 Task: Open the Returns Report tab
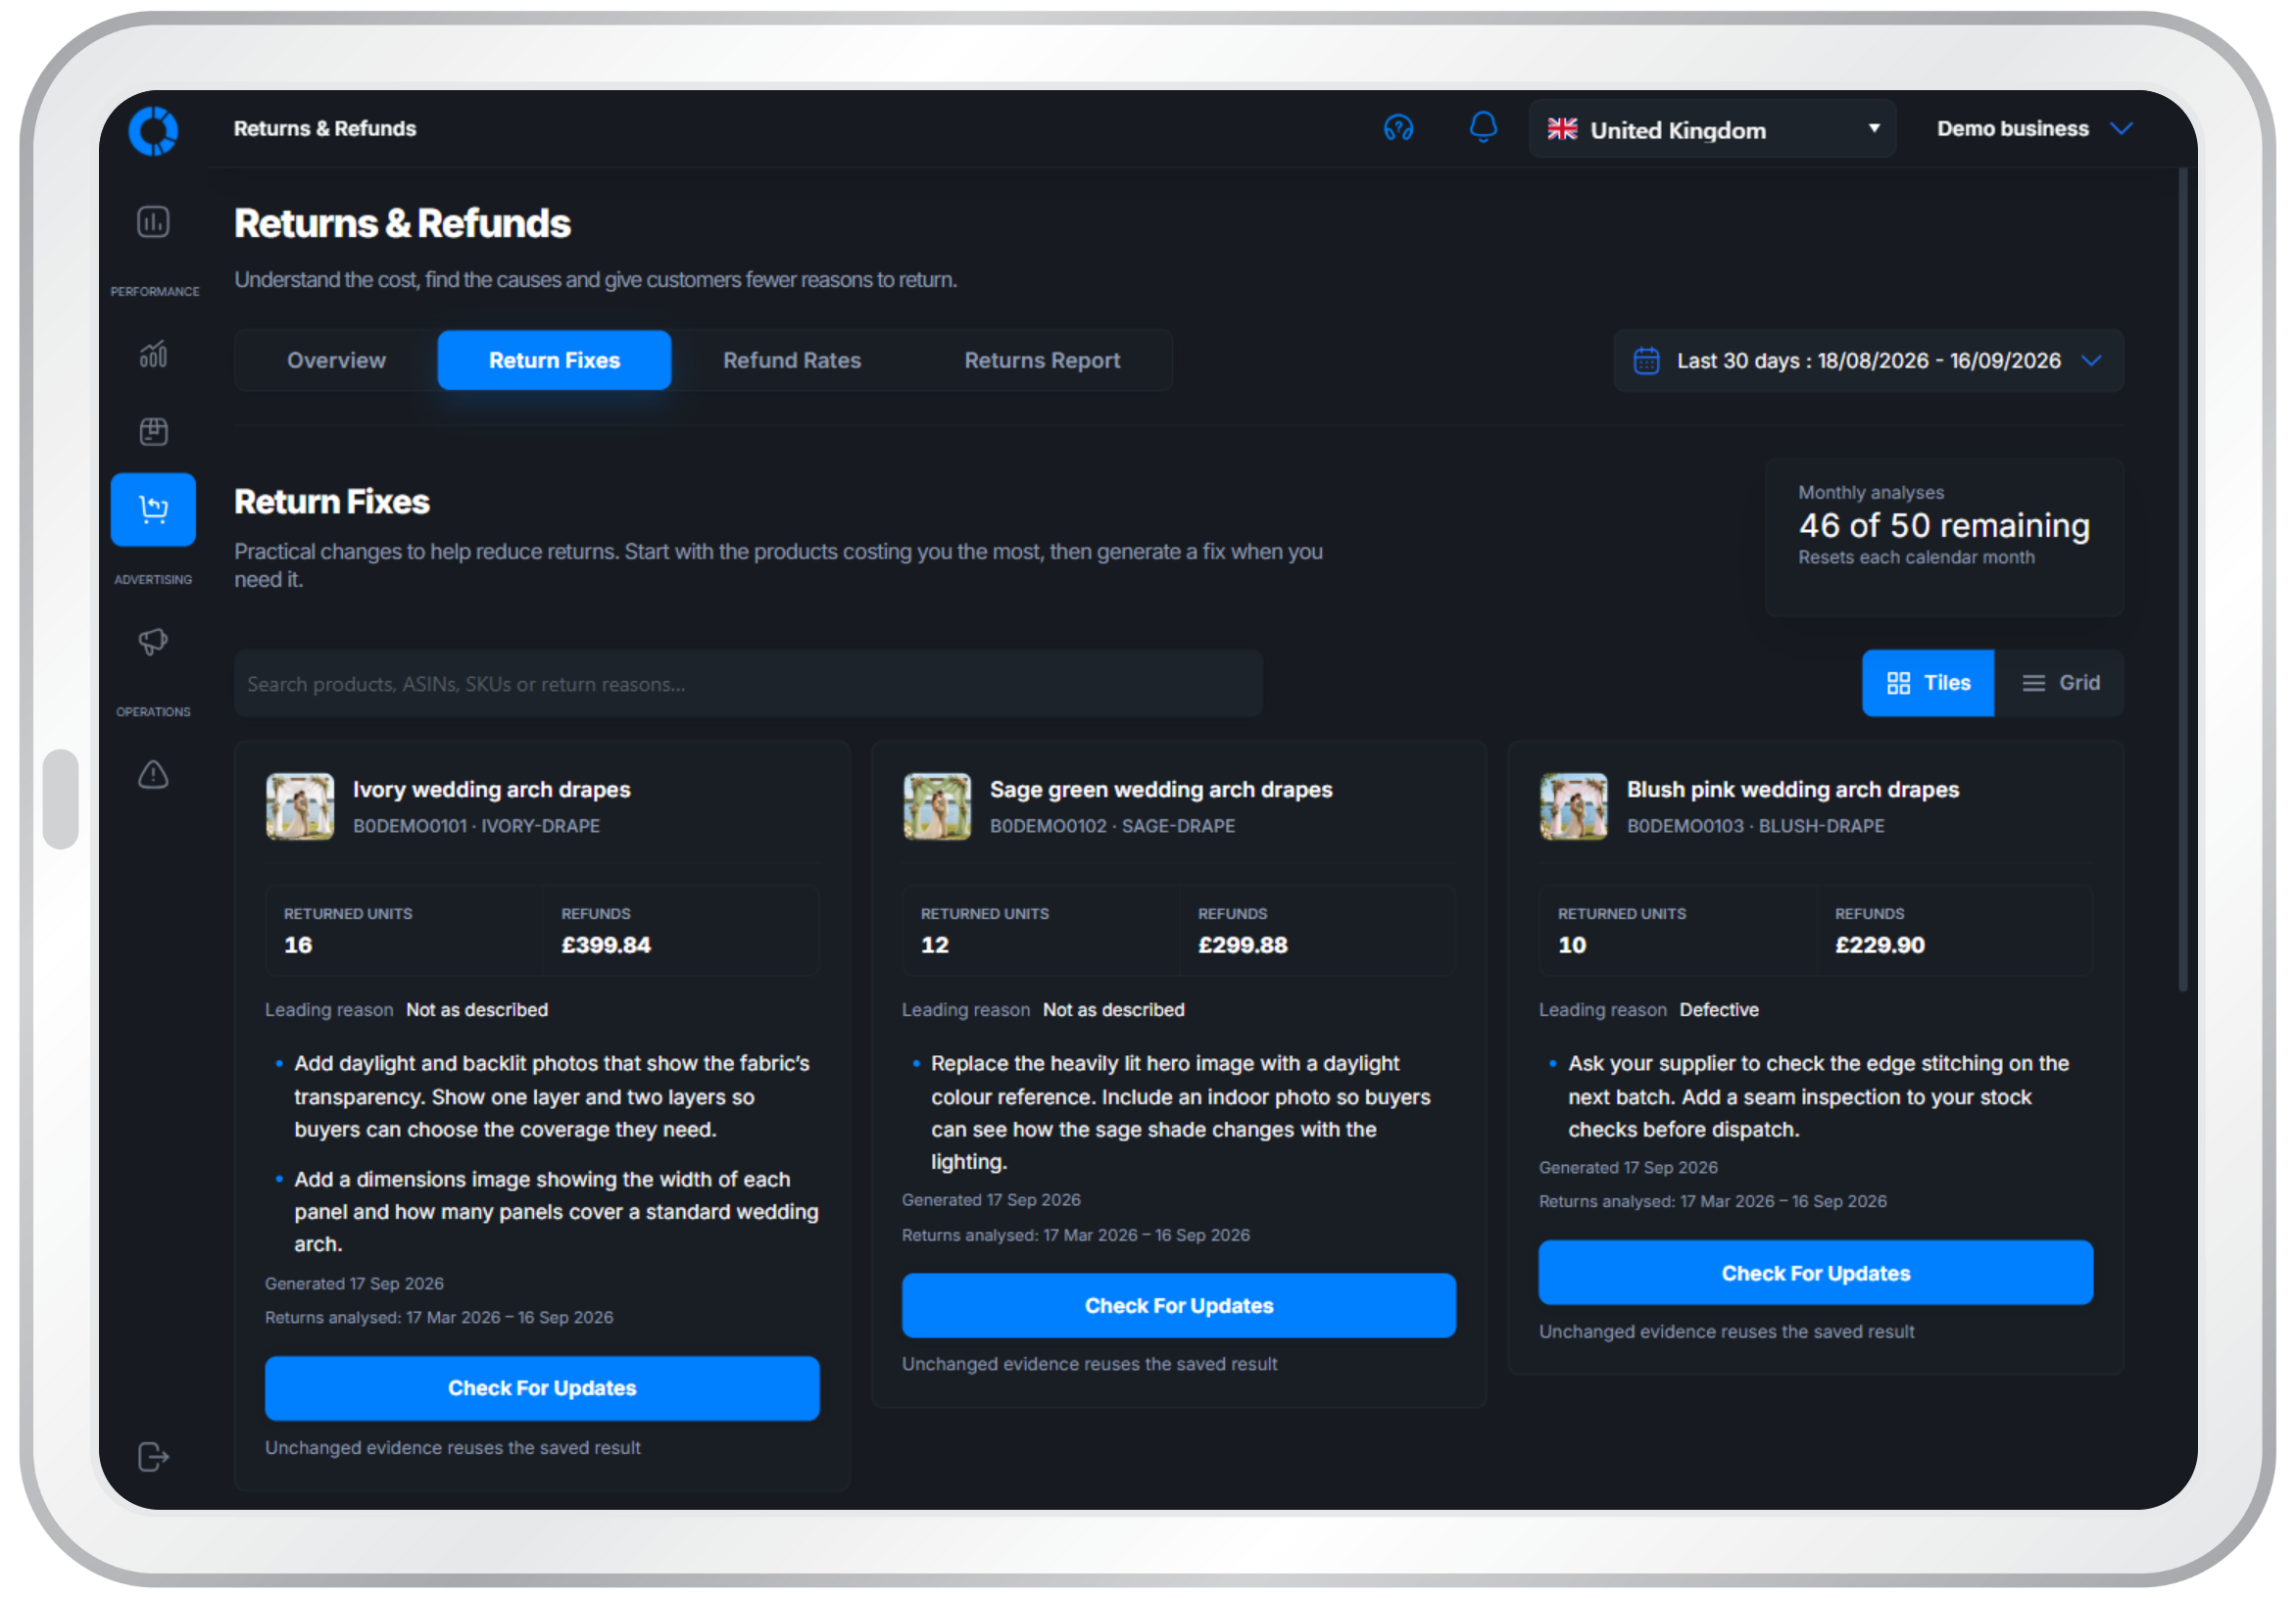point(1042,360)
